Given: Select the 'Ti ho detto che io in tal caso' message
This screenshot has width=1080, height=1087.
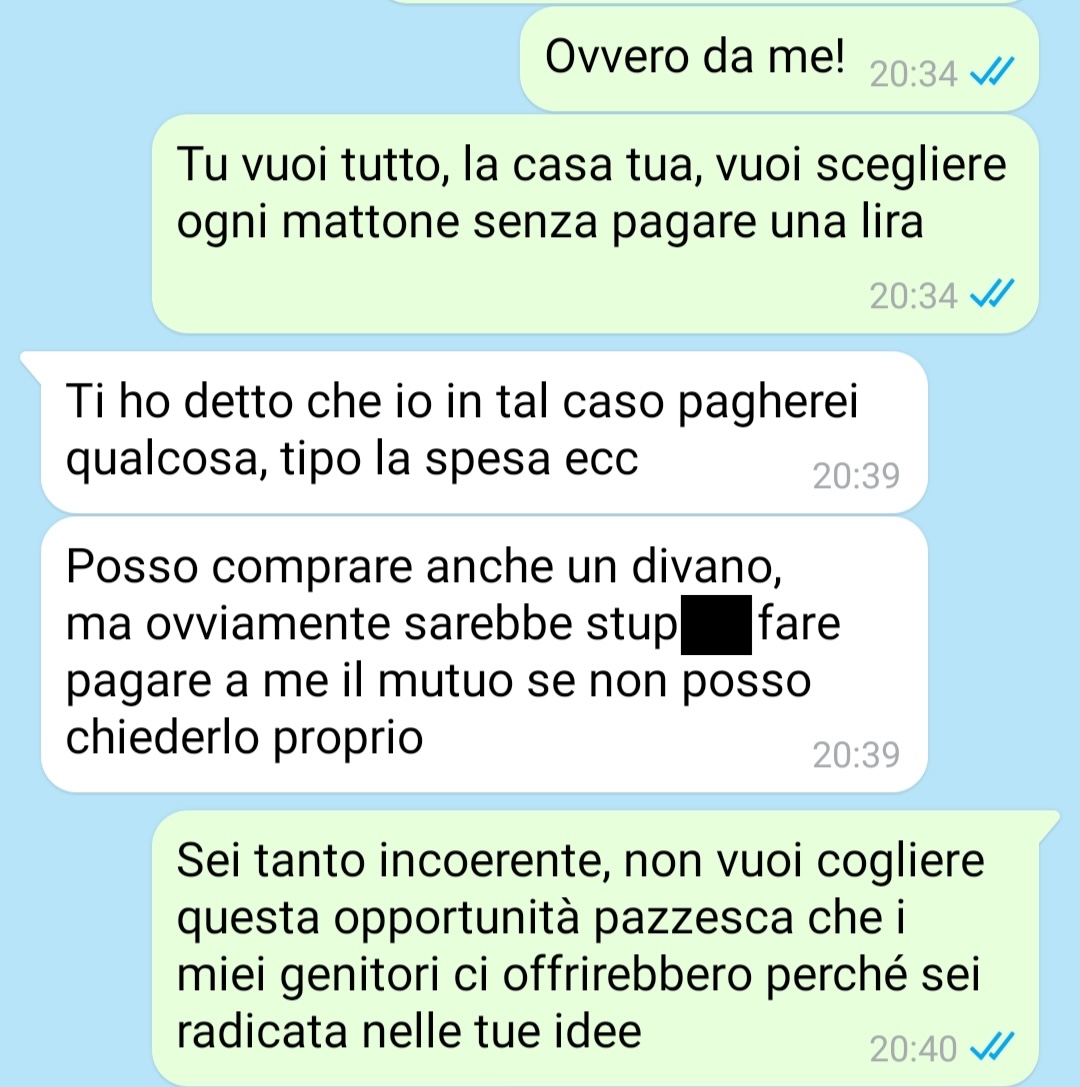Looking at the screenshot, I should 484,433.
